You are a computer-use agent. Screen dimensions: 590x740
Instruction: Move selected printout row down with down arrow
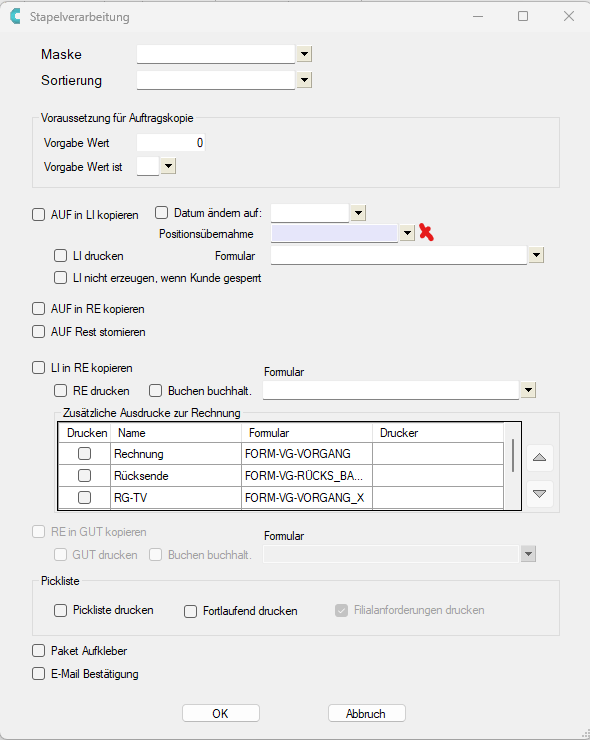(x=539, y=494)
